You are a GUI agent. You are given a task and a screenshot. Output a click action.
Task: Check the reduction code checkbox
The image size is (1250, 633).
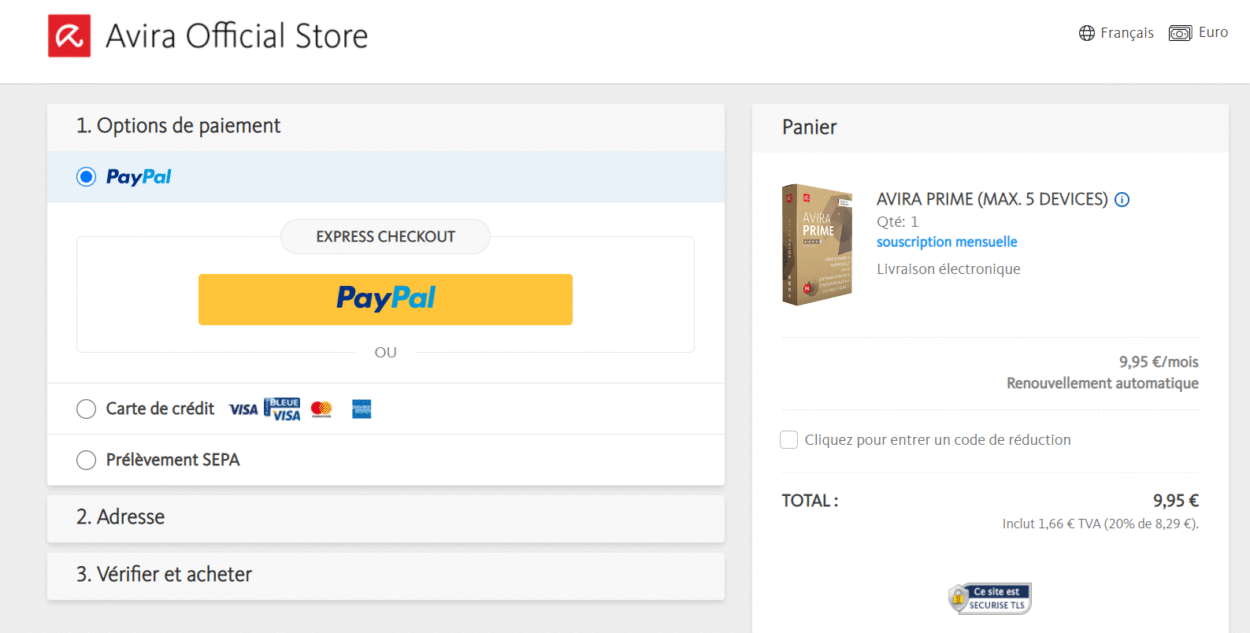point(788,439)
